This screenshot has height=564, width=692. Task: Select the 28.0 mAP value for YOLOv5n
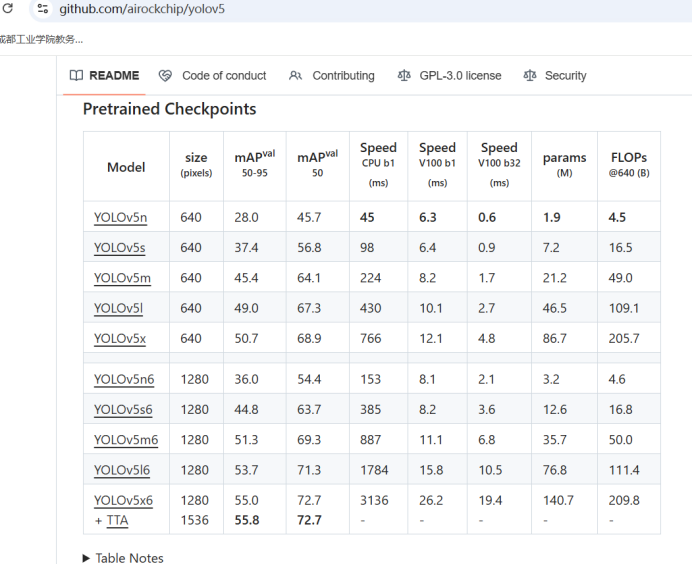click(x=246, y=218)
